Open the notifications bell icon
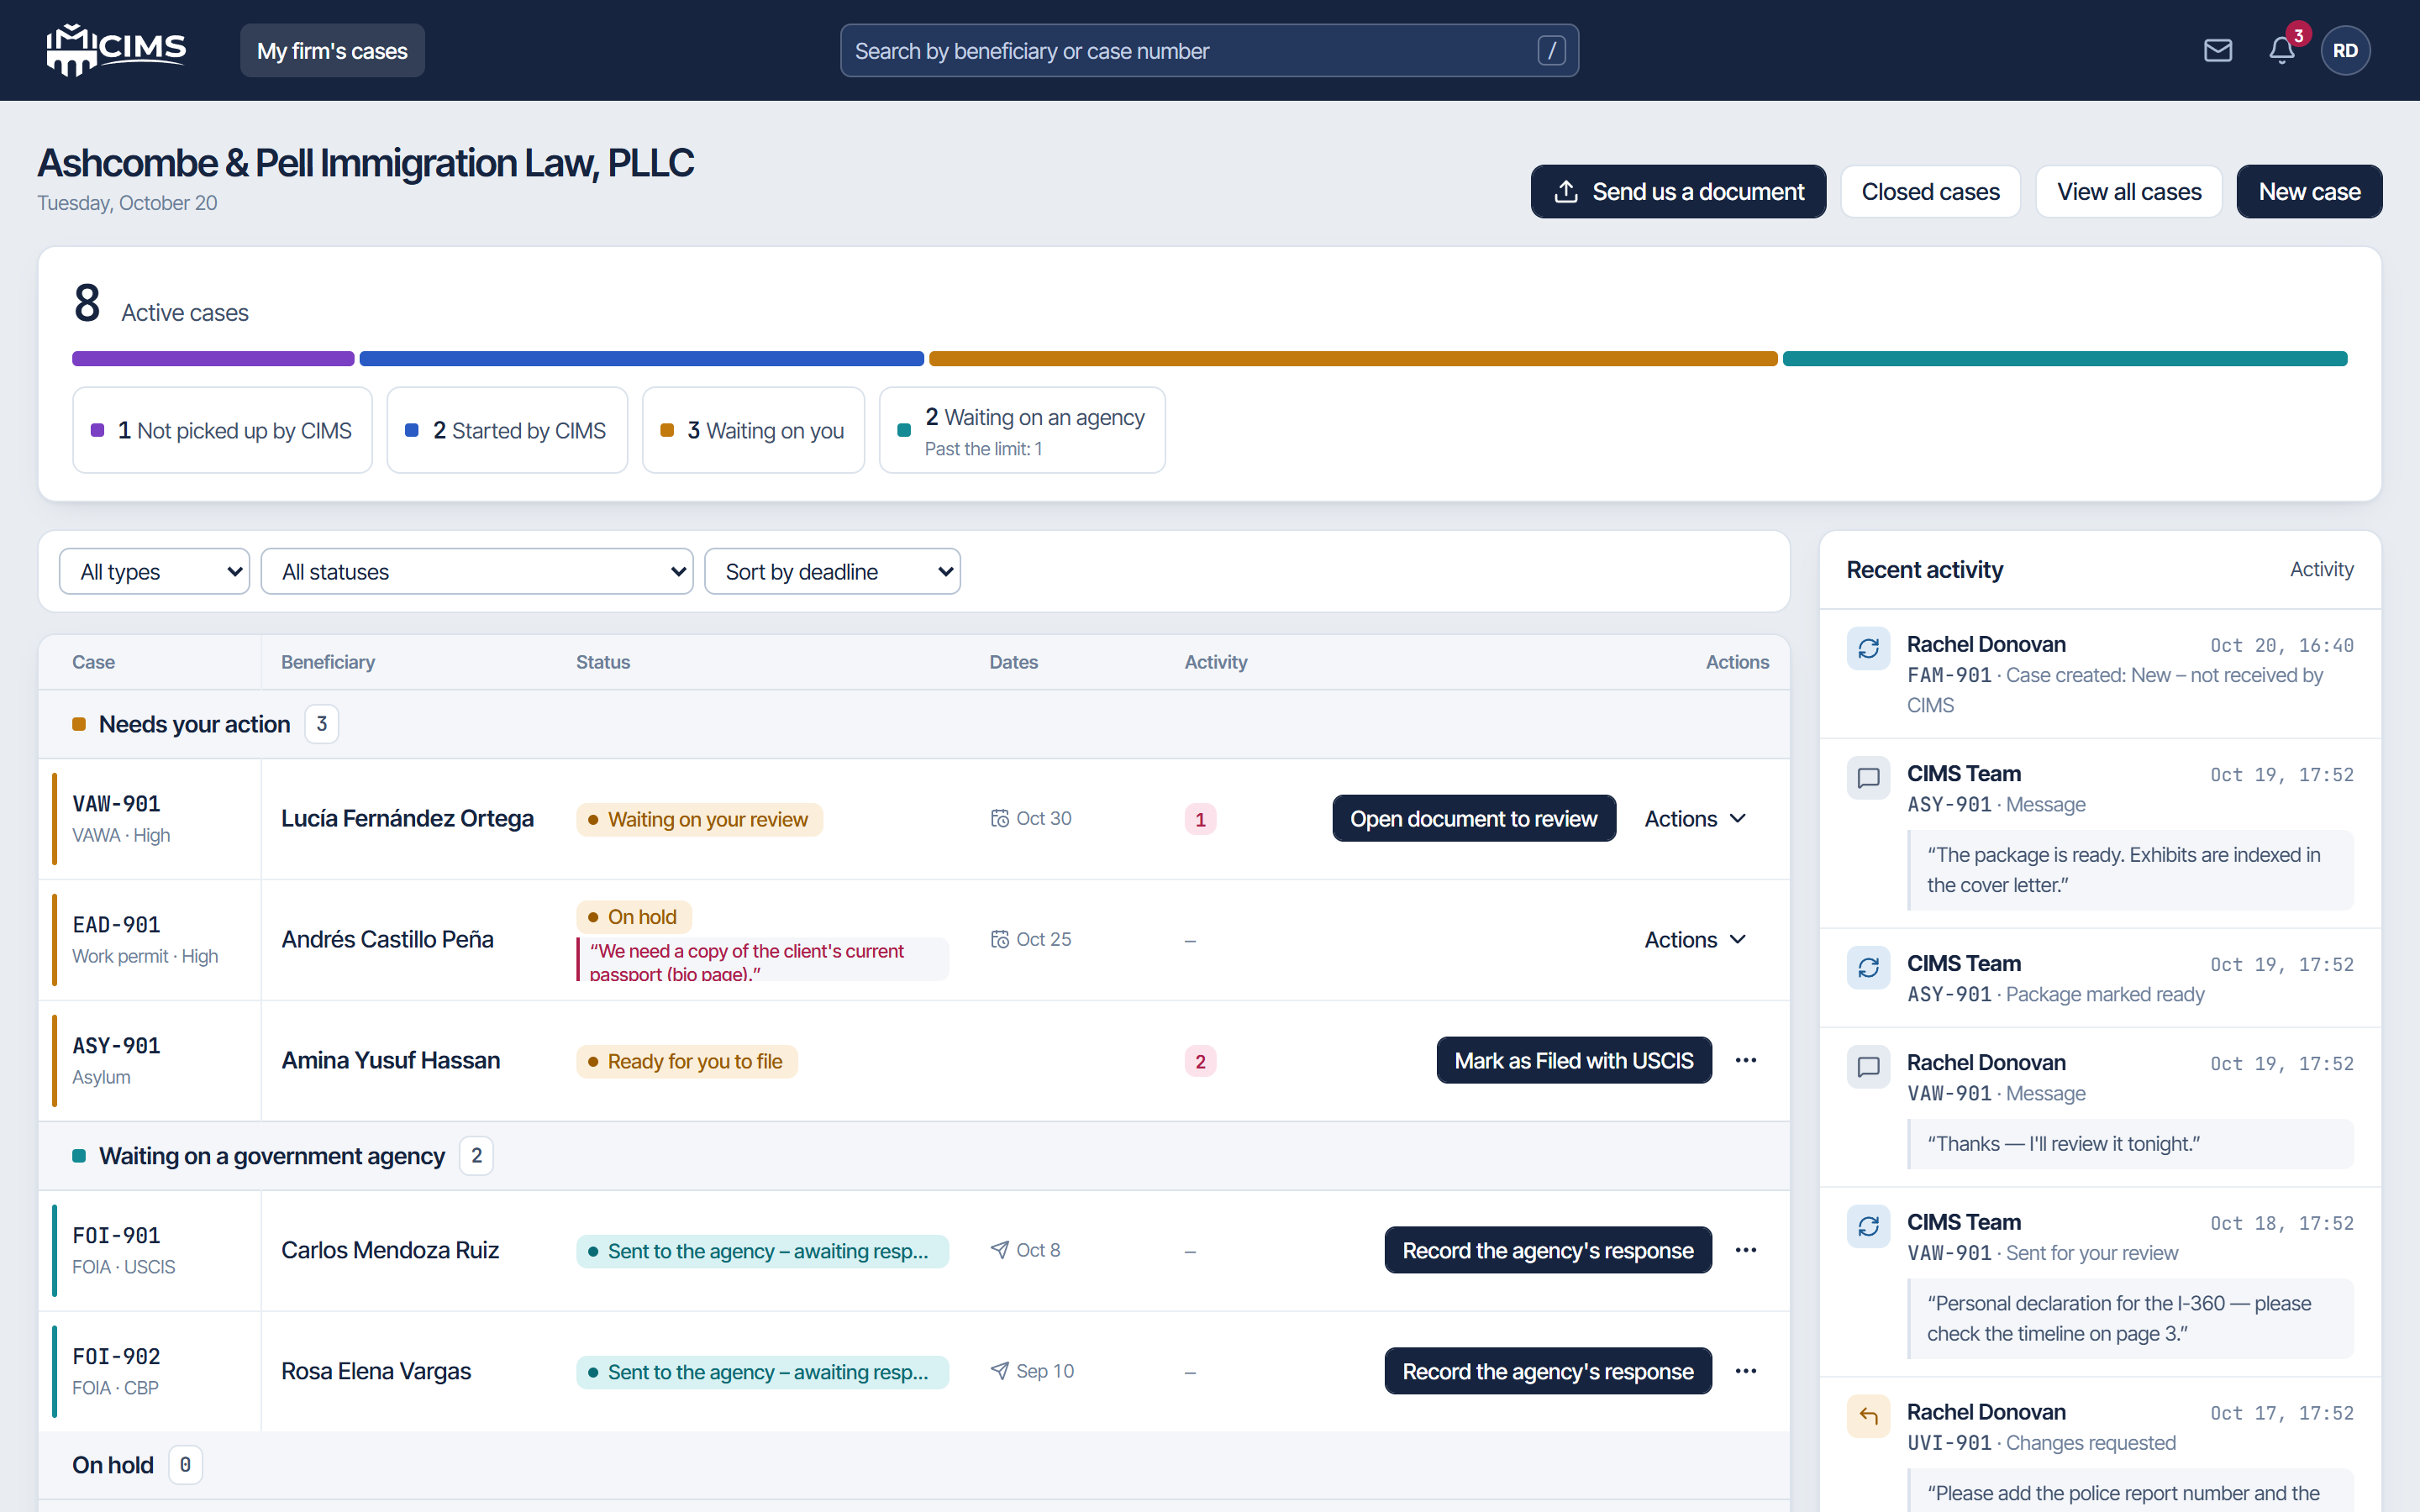The width and height of the screenshot is (2420, 1512). (x=2281, y=50)
